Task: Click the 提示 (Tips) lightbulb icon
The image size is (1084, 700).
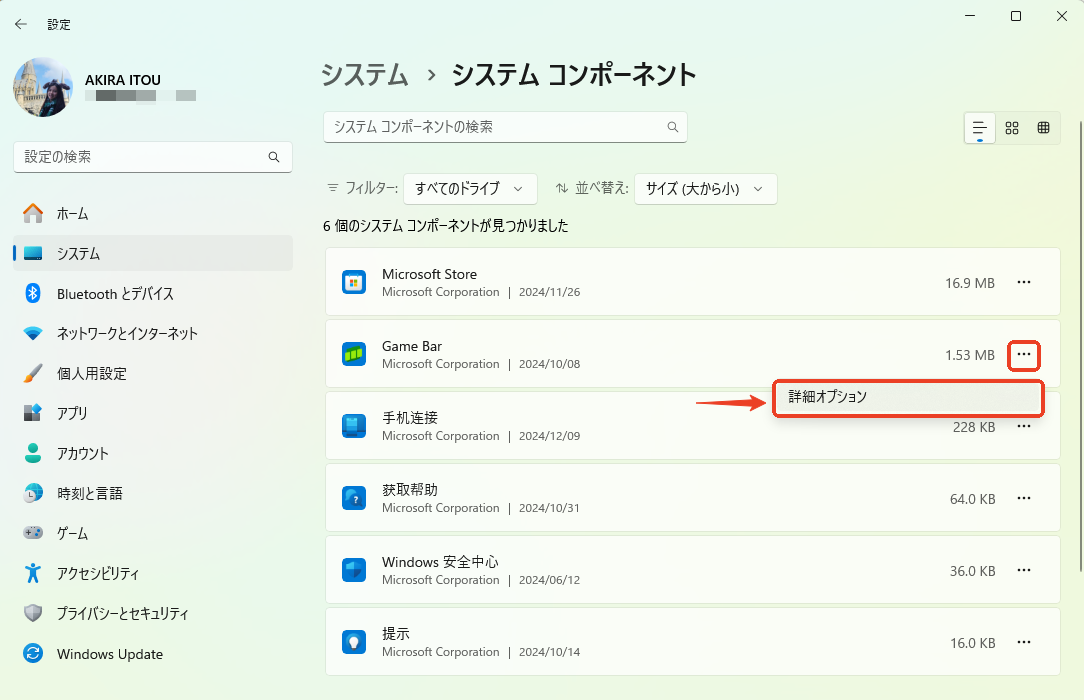Action: pyautogui.click(x=352, y=642)
